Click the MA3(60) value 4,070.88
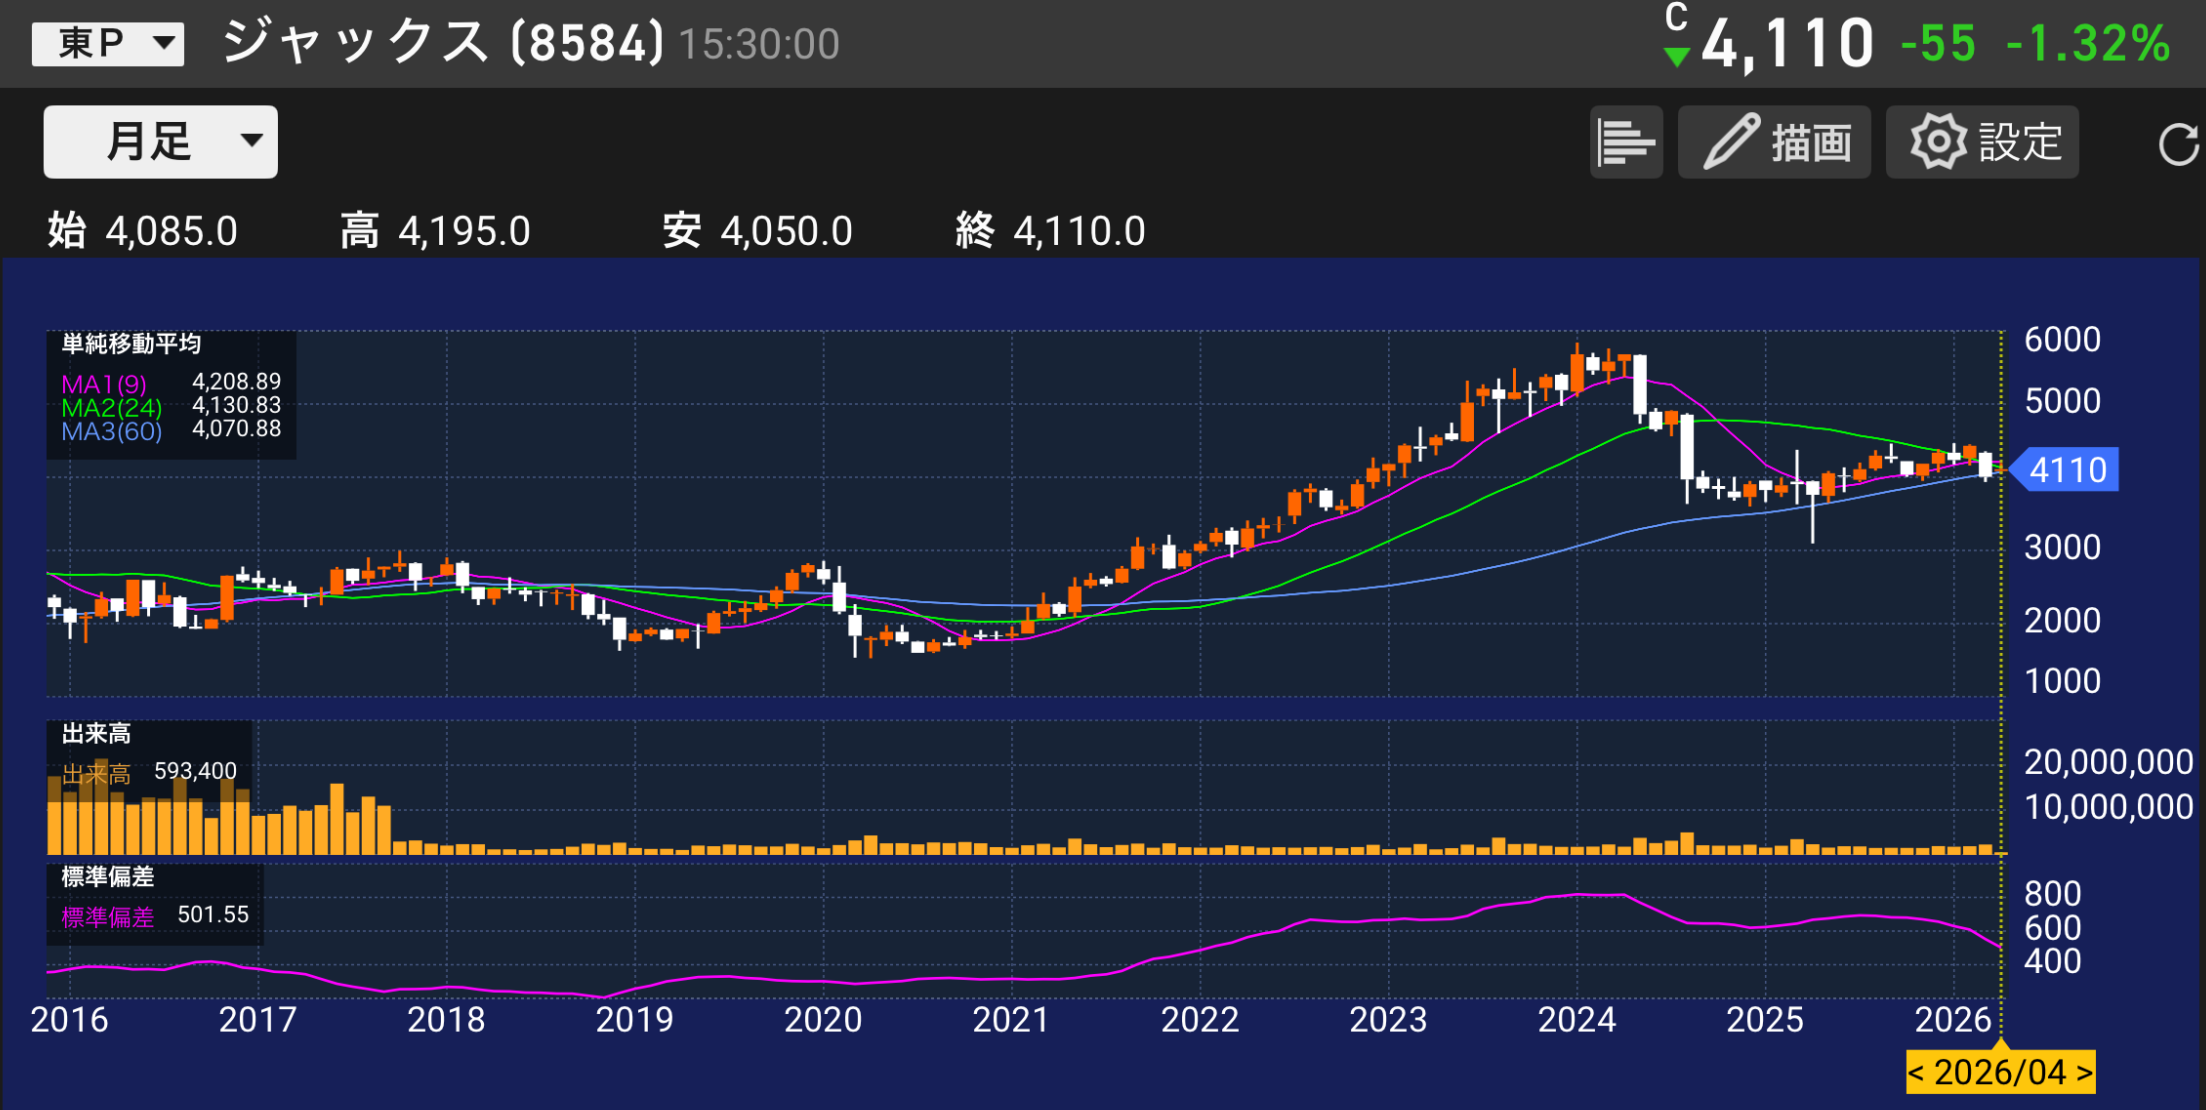This screenshot has height=1110, width=2206. pos(237,430)
